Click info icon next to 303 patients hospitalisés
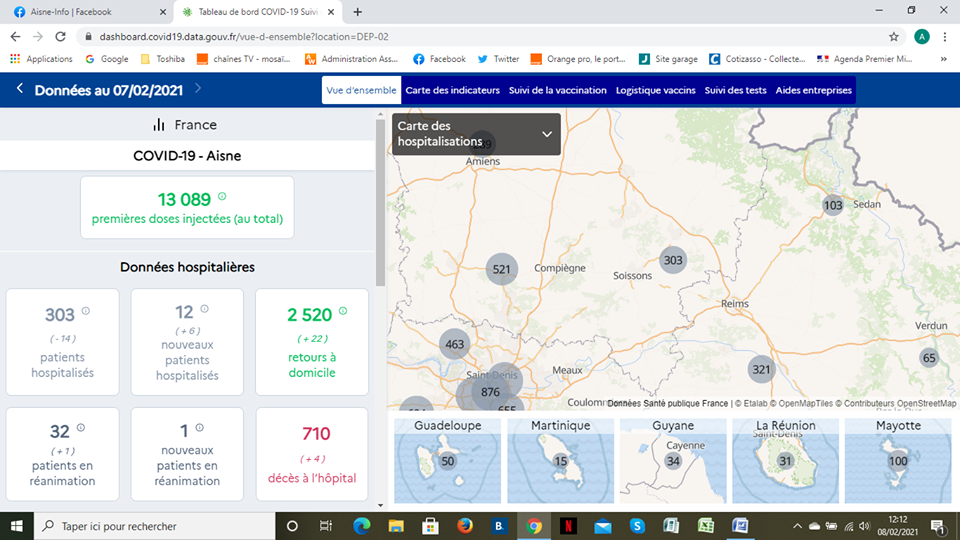960x540 pixels. (x=85, y=312)
